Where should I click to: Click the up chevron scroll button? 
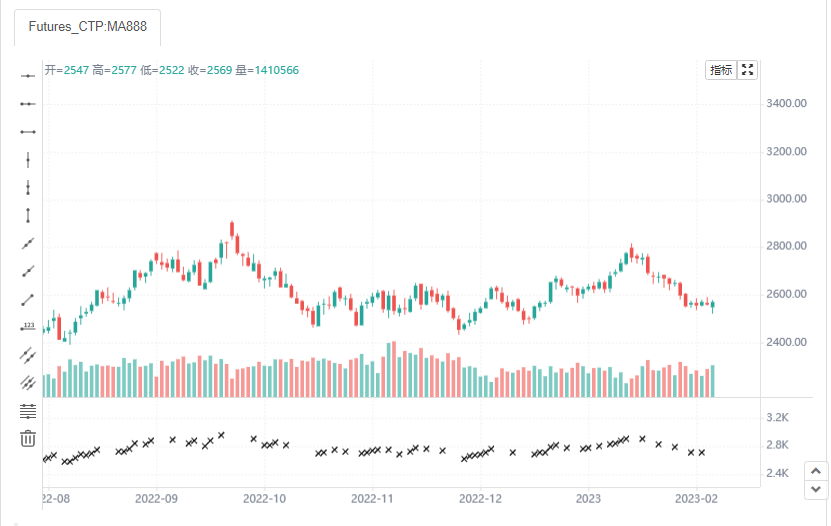(816, 471)
